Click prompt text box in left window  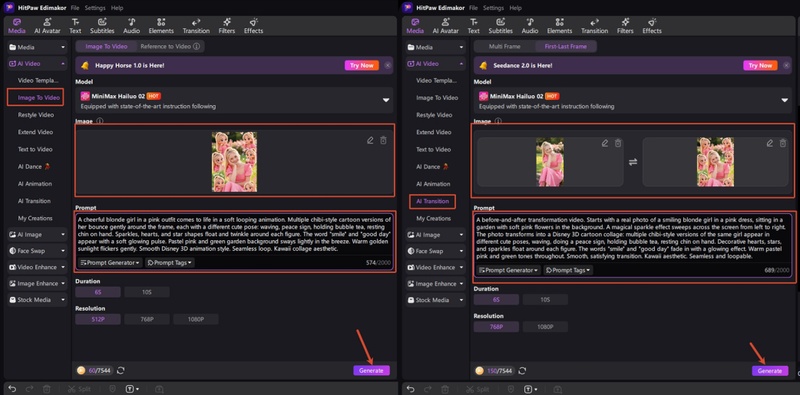(x=235, y=234)
